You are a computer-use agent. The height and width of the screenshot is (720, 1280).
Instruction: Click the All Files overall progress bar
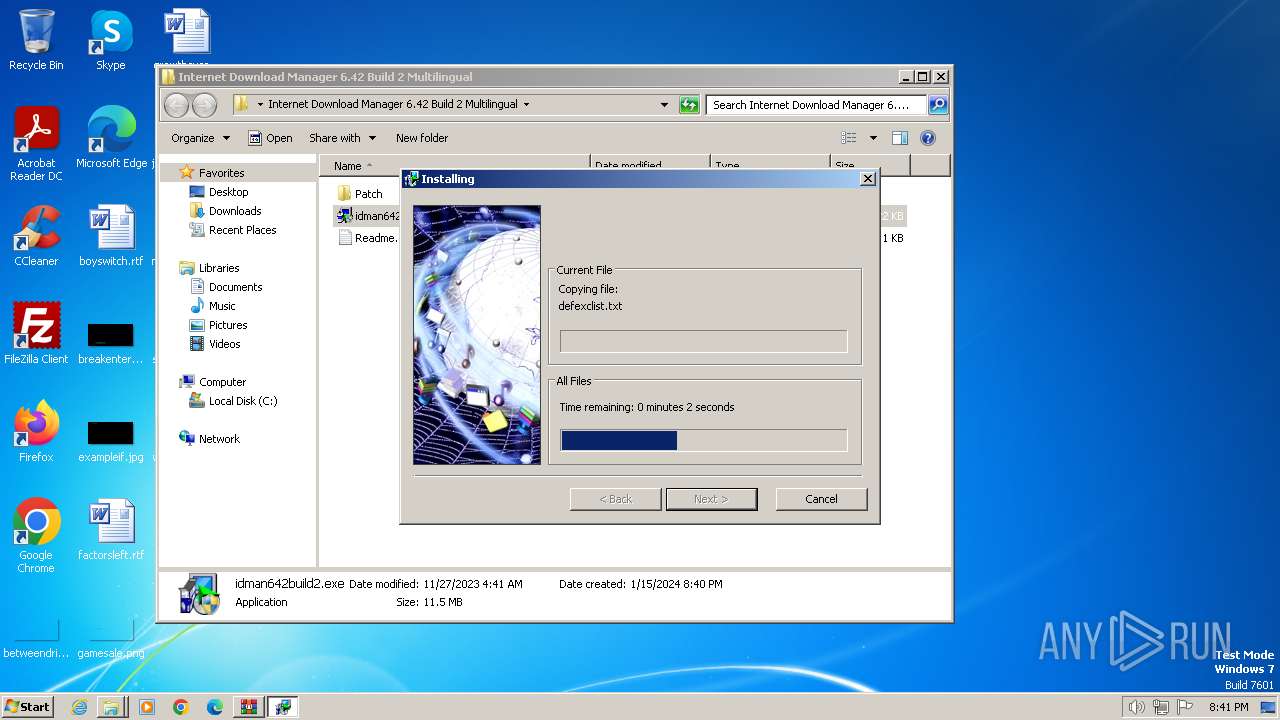point(703,440)
